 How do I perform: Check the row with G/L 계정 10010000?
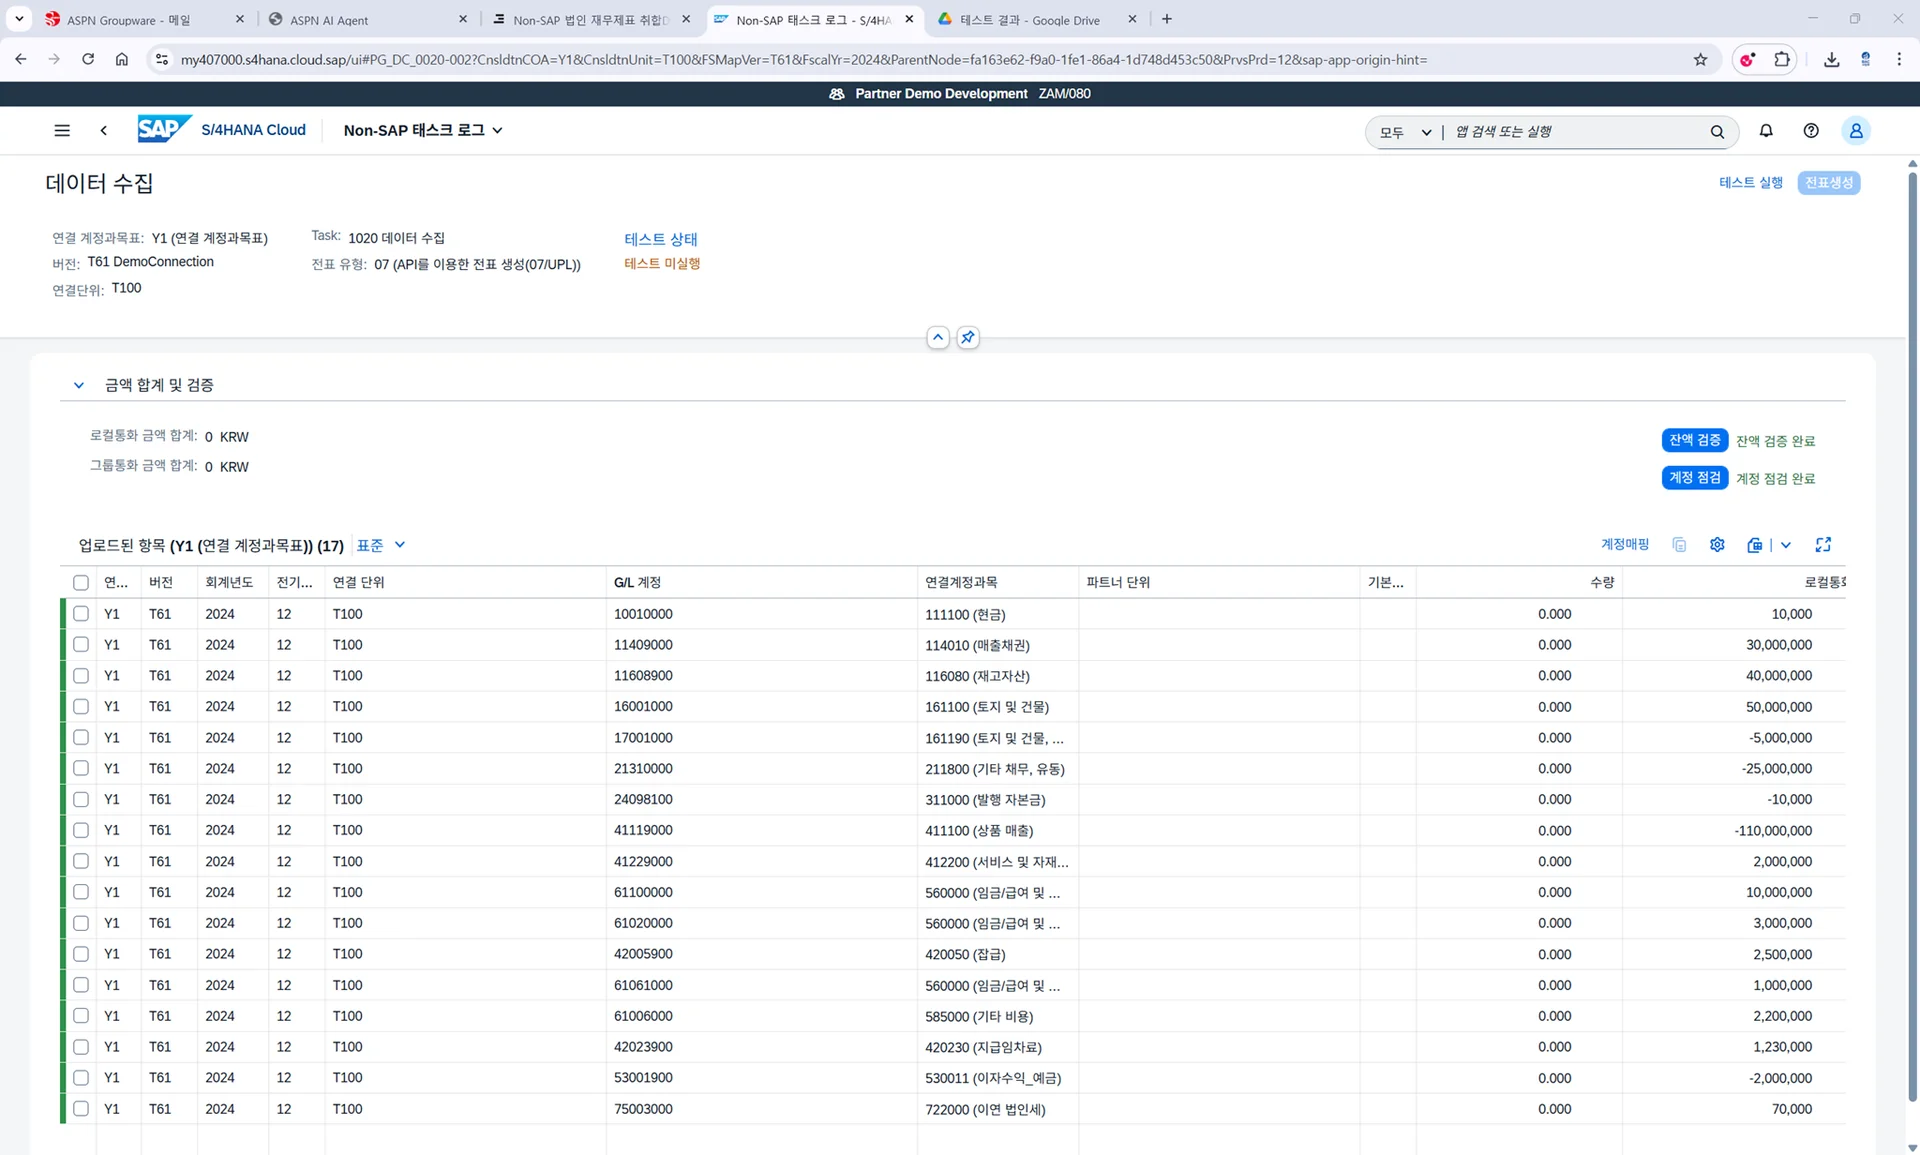[x=81, y=614]
